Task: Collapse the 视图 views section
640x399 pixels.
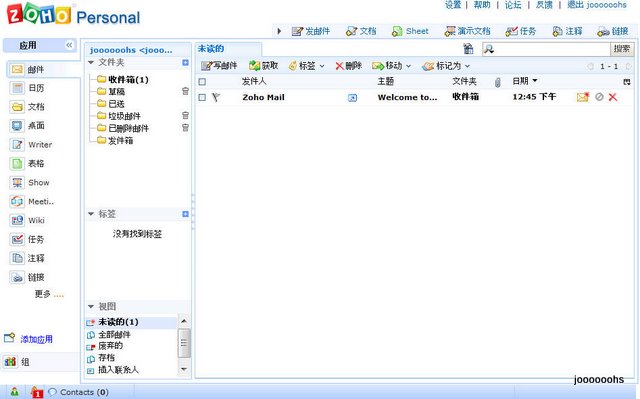Action: 91,306
